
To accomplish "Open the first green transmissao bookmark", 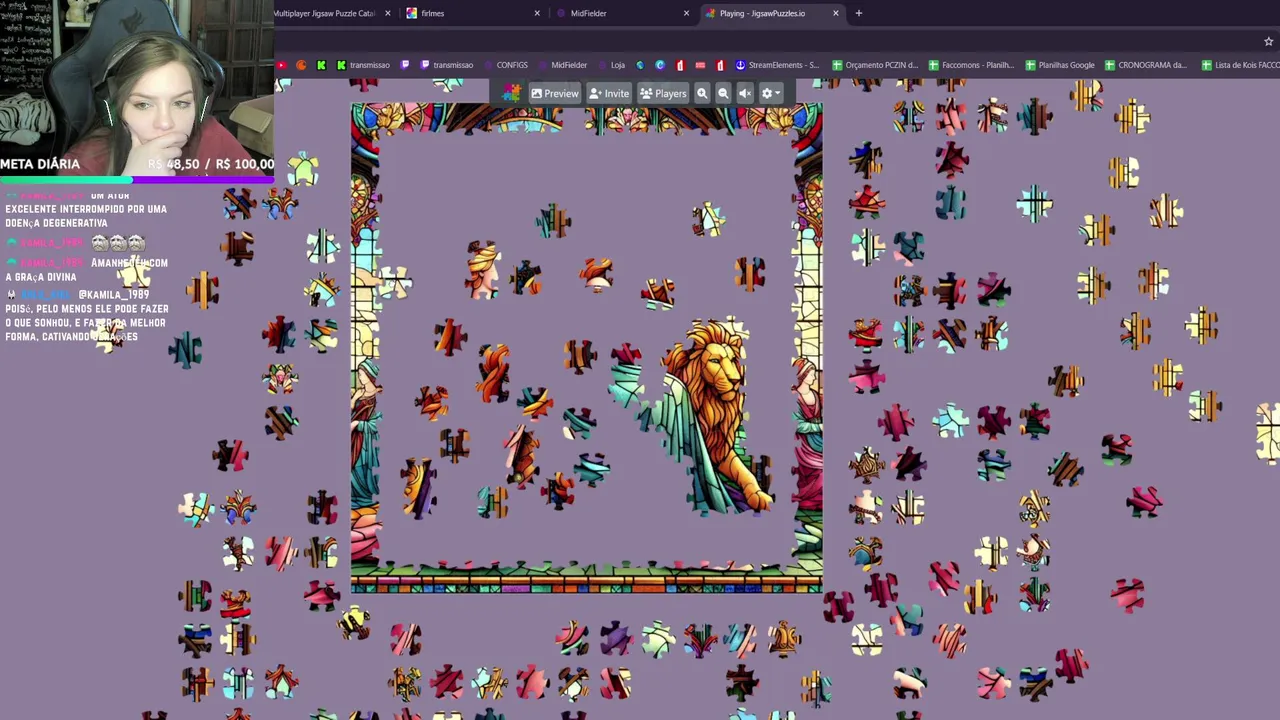I will pyautogui.click(x=363, y=65).
